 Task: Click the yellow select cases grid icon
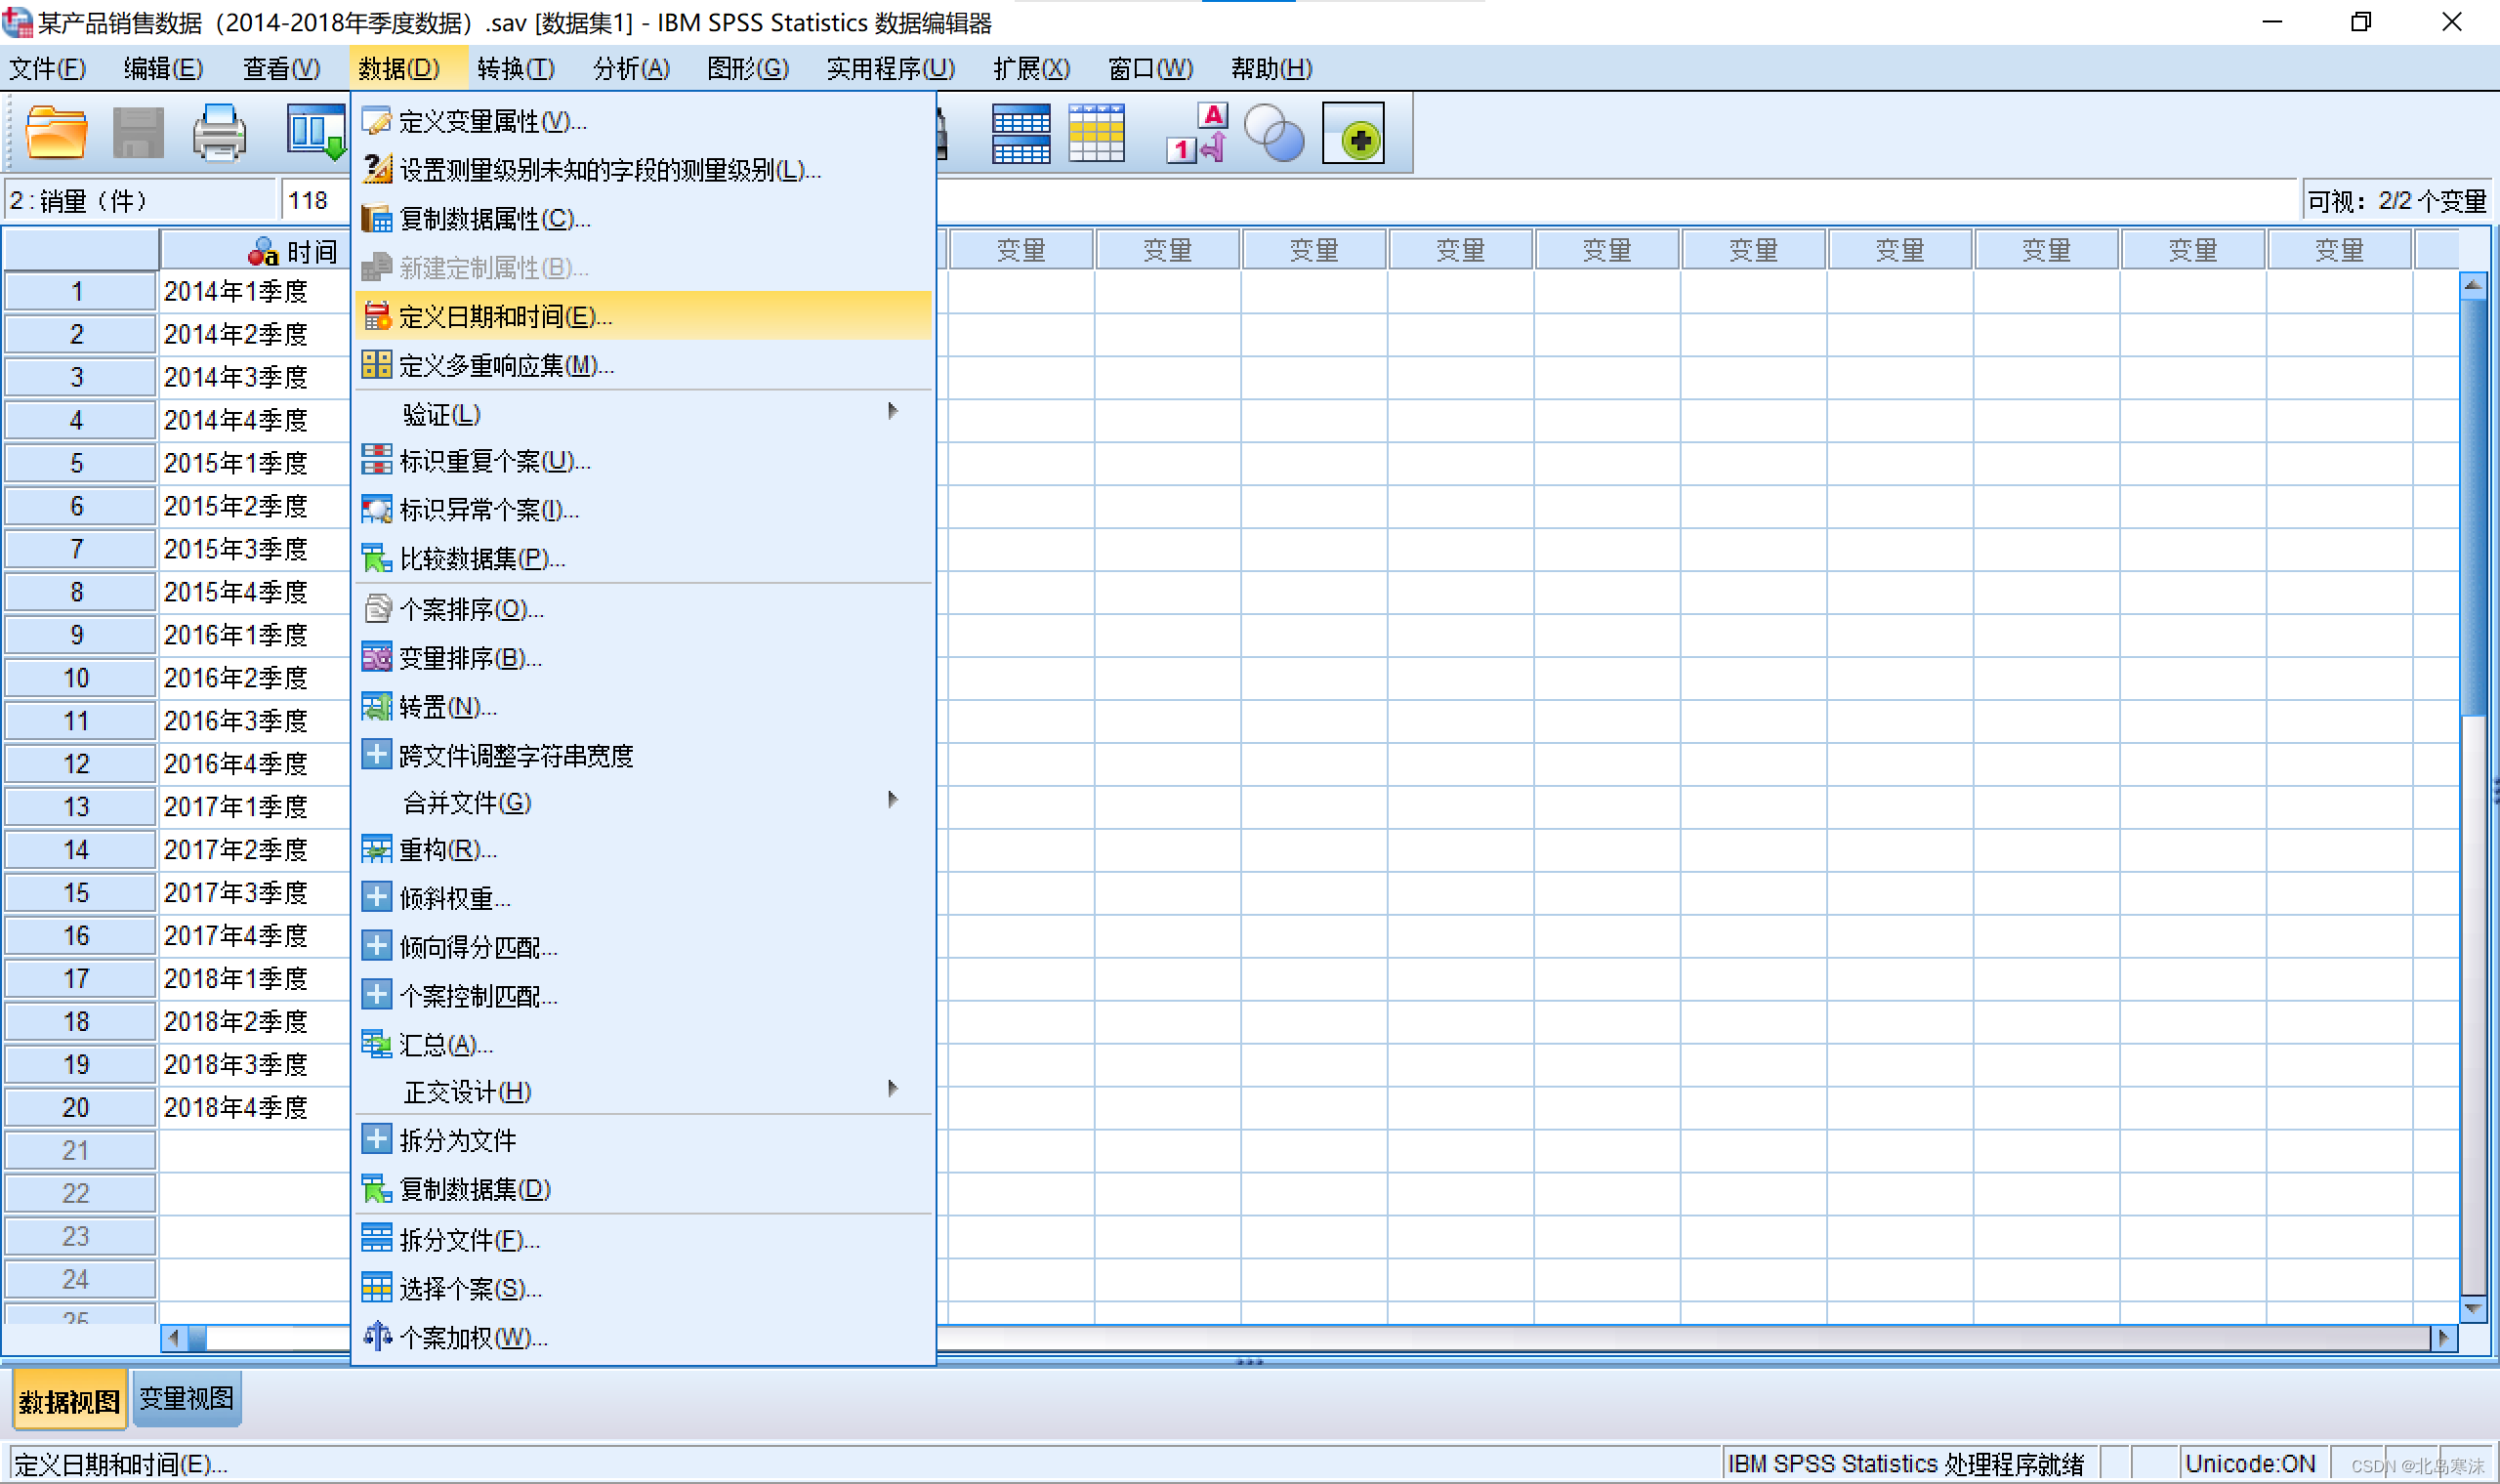pos(1097,133)
